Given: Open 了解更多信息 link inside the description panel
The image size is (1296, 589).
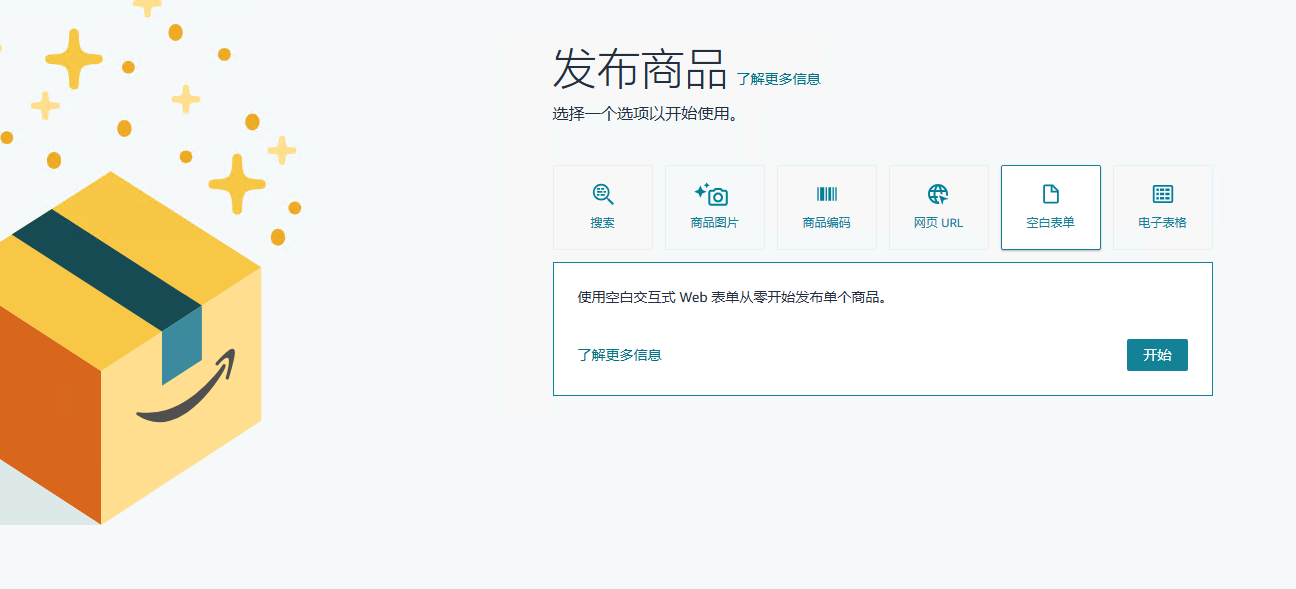Looking at the screenshot, I should [619, 355].
